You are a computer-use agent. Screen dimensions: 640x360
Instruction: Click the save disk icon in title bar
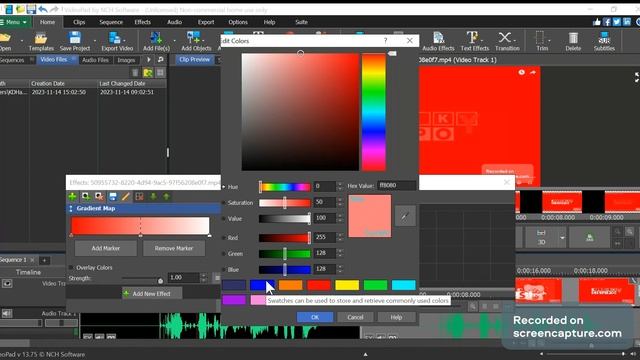click(31, 9)
